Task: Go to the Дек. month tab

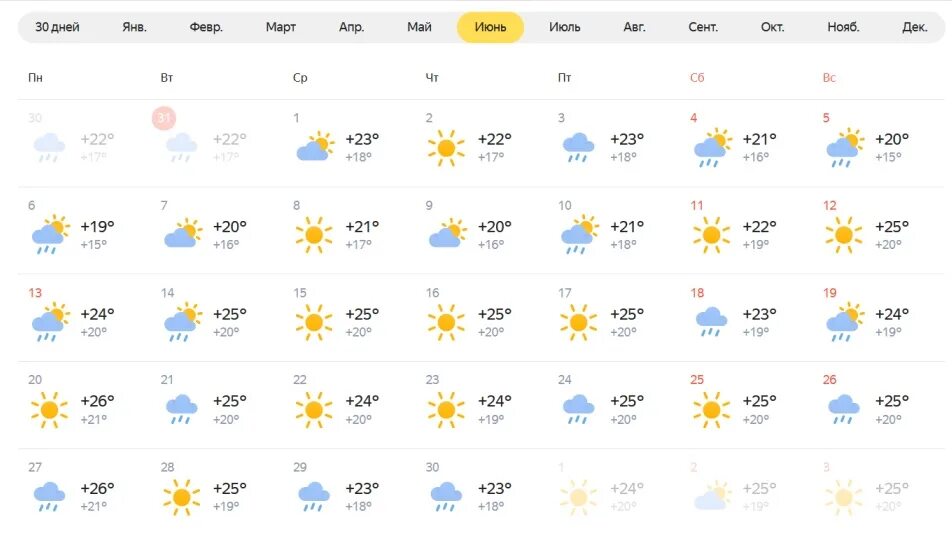Action: click(x=914, y=27)
